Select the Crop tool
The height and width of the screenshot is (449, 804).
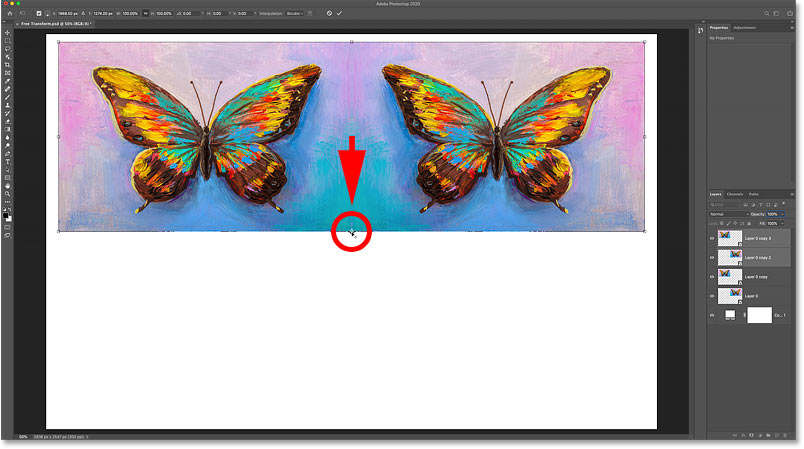tap(8, 65)
